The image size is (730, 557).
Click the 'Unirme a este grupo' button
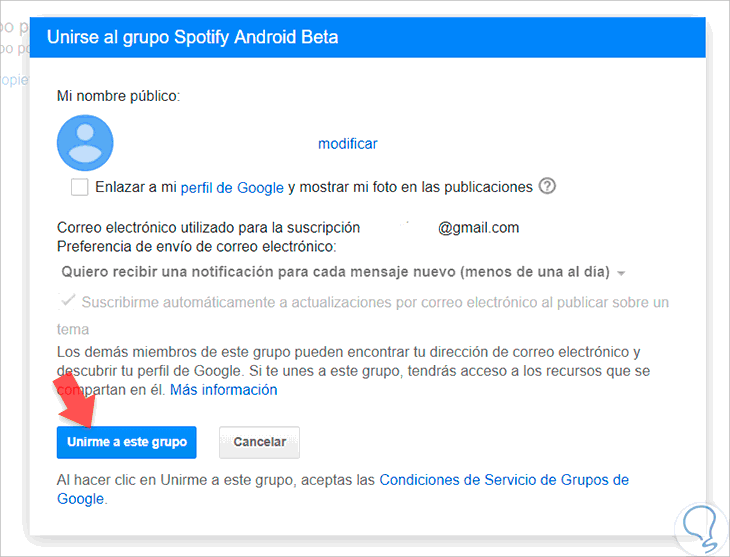tap(127, 442)
